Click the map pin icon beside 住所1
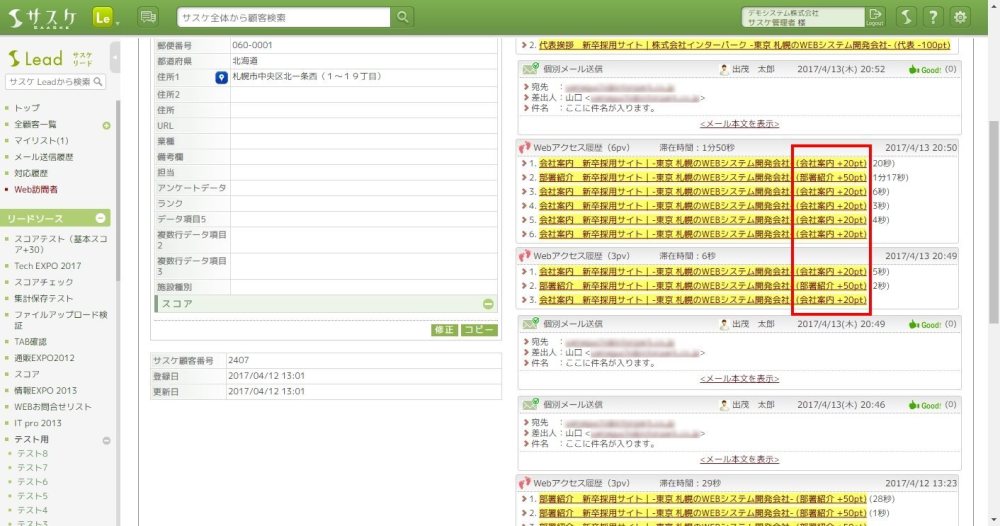The width and height of the screenshot is (1000, 526). click(x=222, y=77)
